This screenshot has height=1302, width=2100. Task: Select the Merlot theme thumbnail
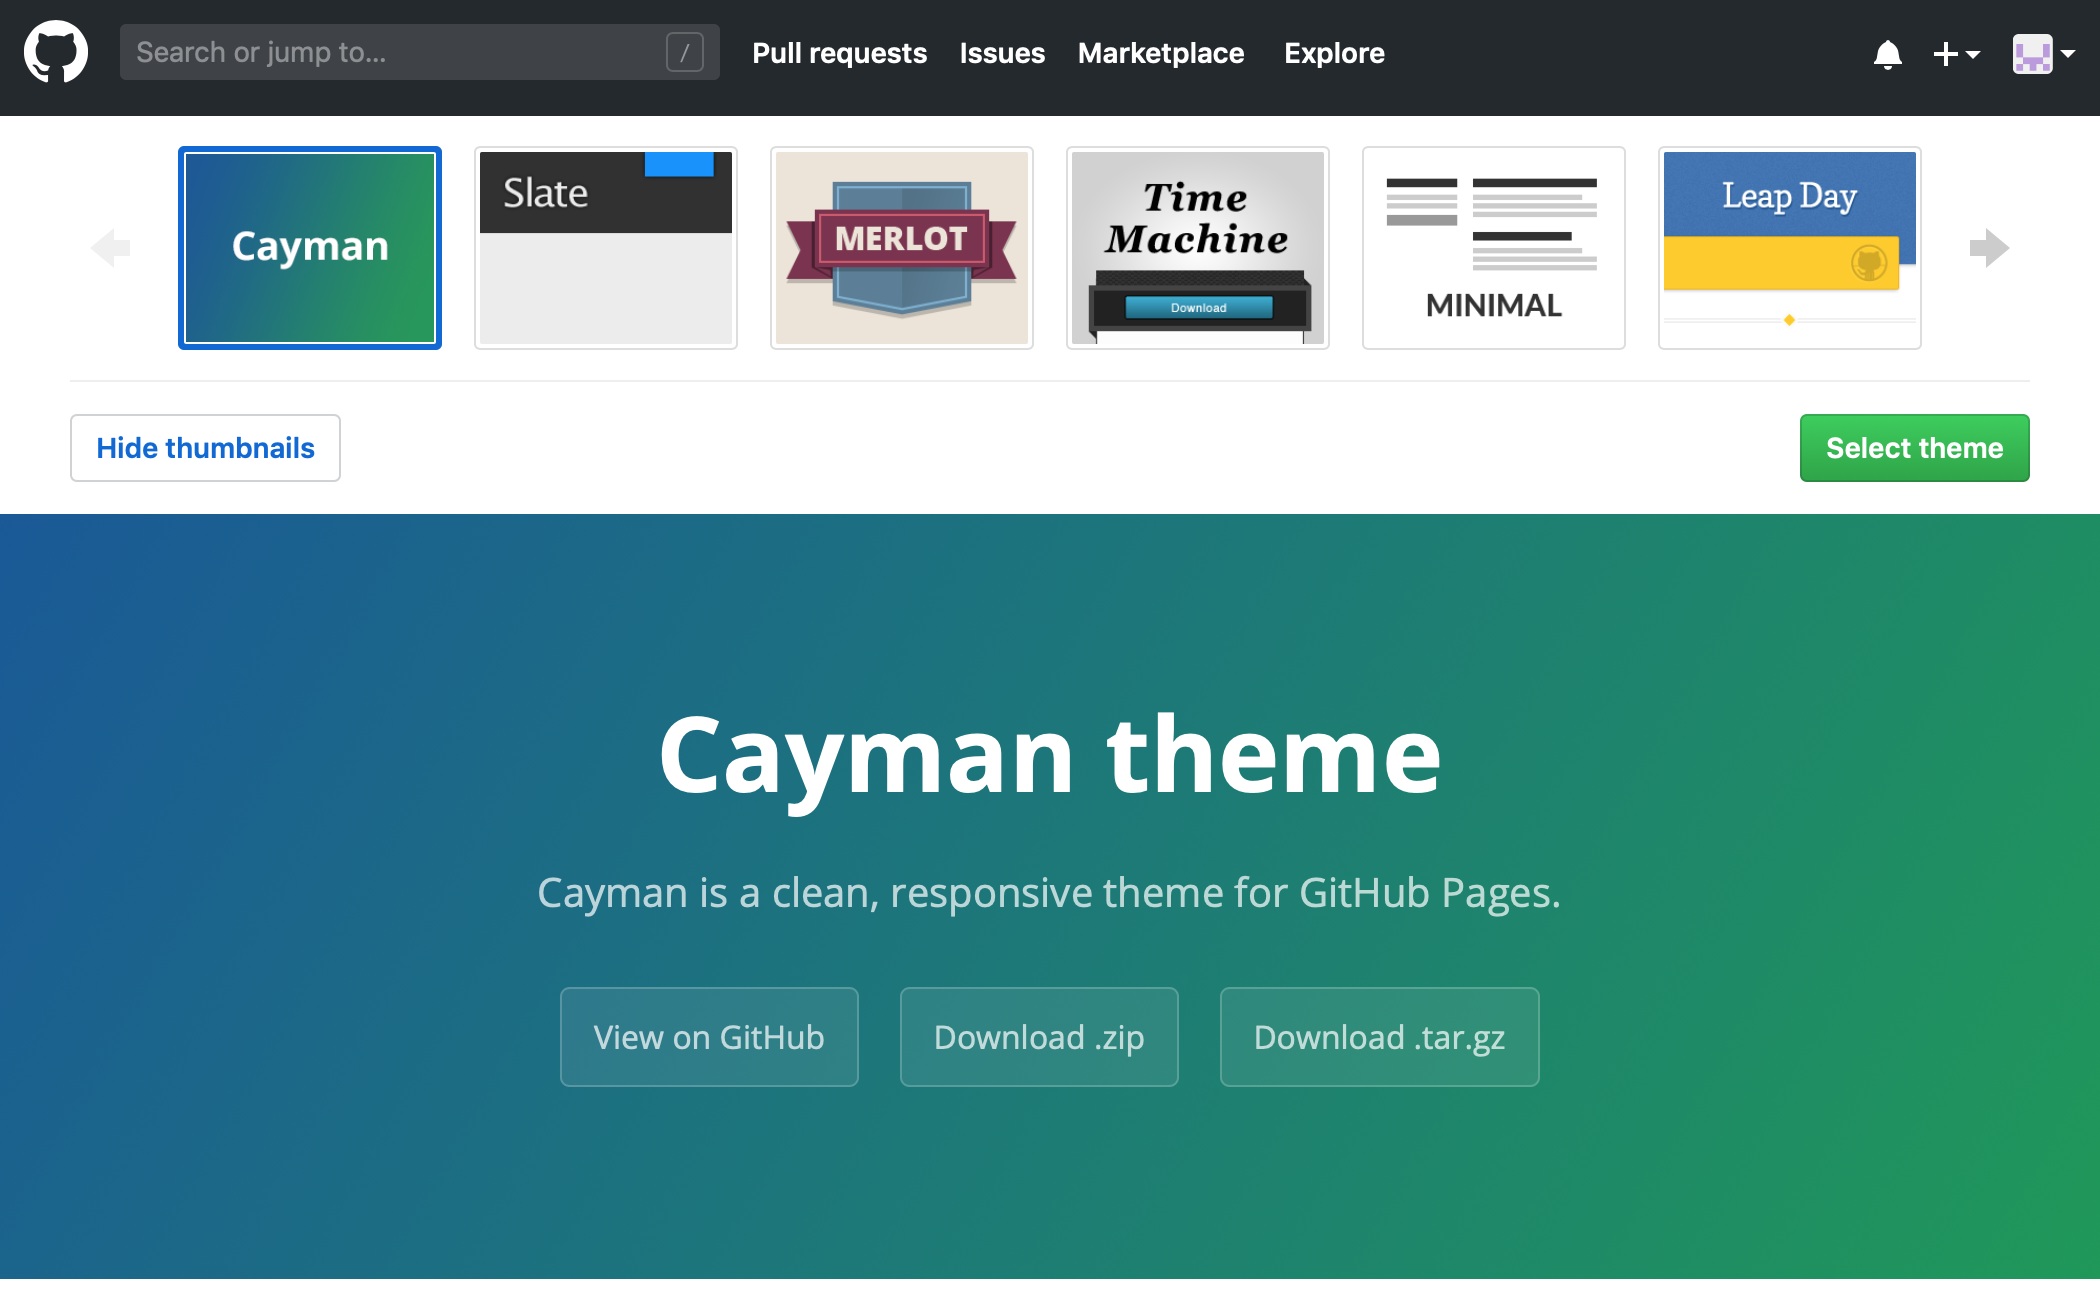pyautogui.click(x=903, y=242)
